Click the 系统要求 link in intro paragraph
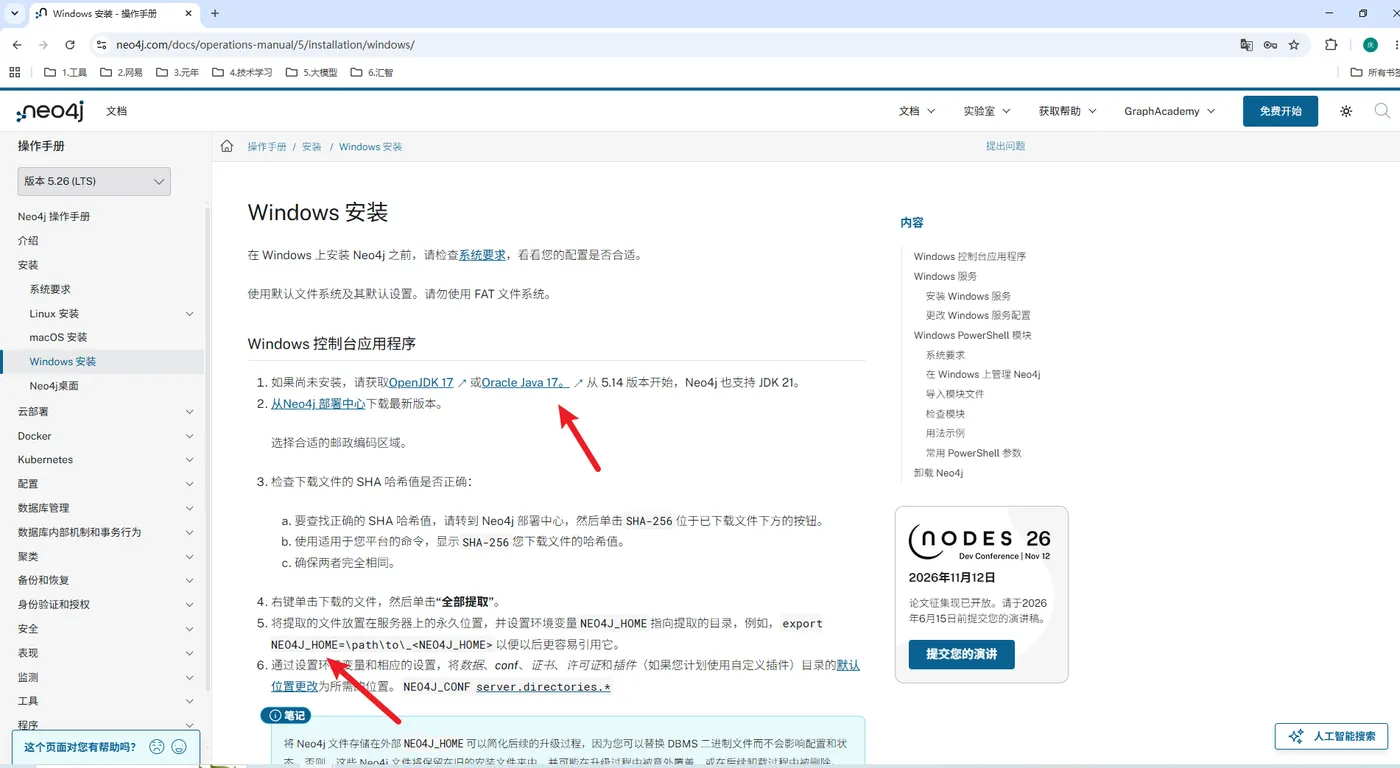1400x768 pixels. coord(482,255)
